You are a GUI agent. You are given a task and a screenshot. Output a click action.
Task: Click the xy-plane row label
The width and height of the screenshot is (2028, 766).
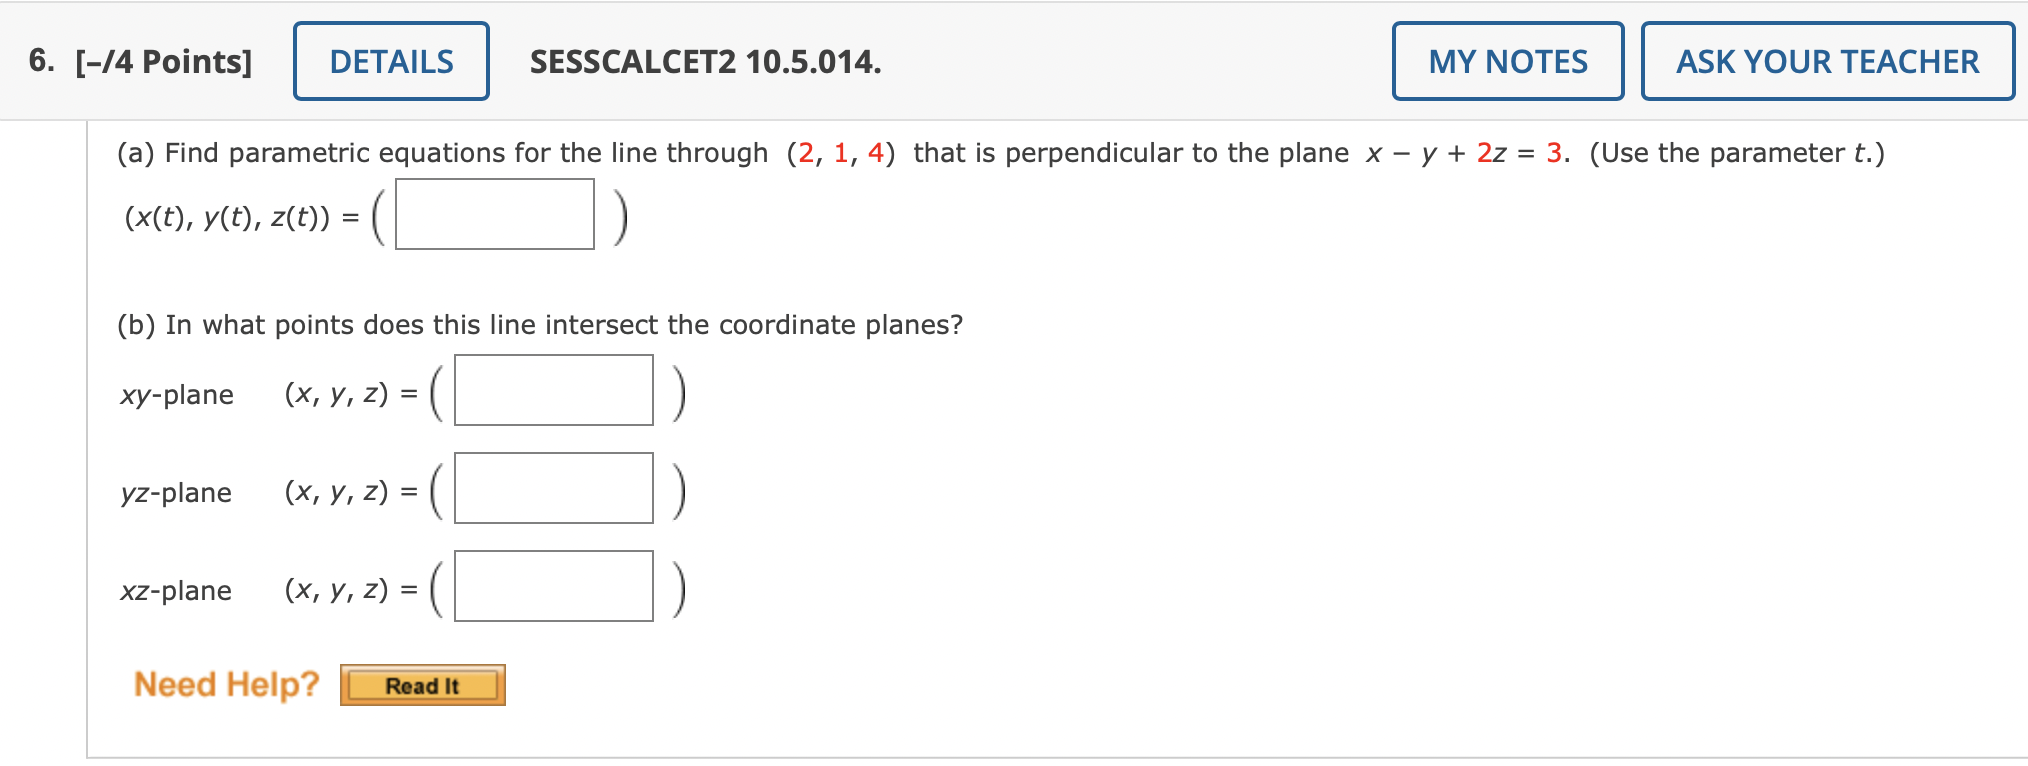tap(176, 394)
